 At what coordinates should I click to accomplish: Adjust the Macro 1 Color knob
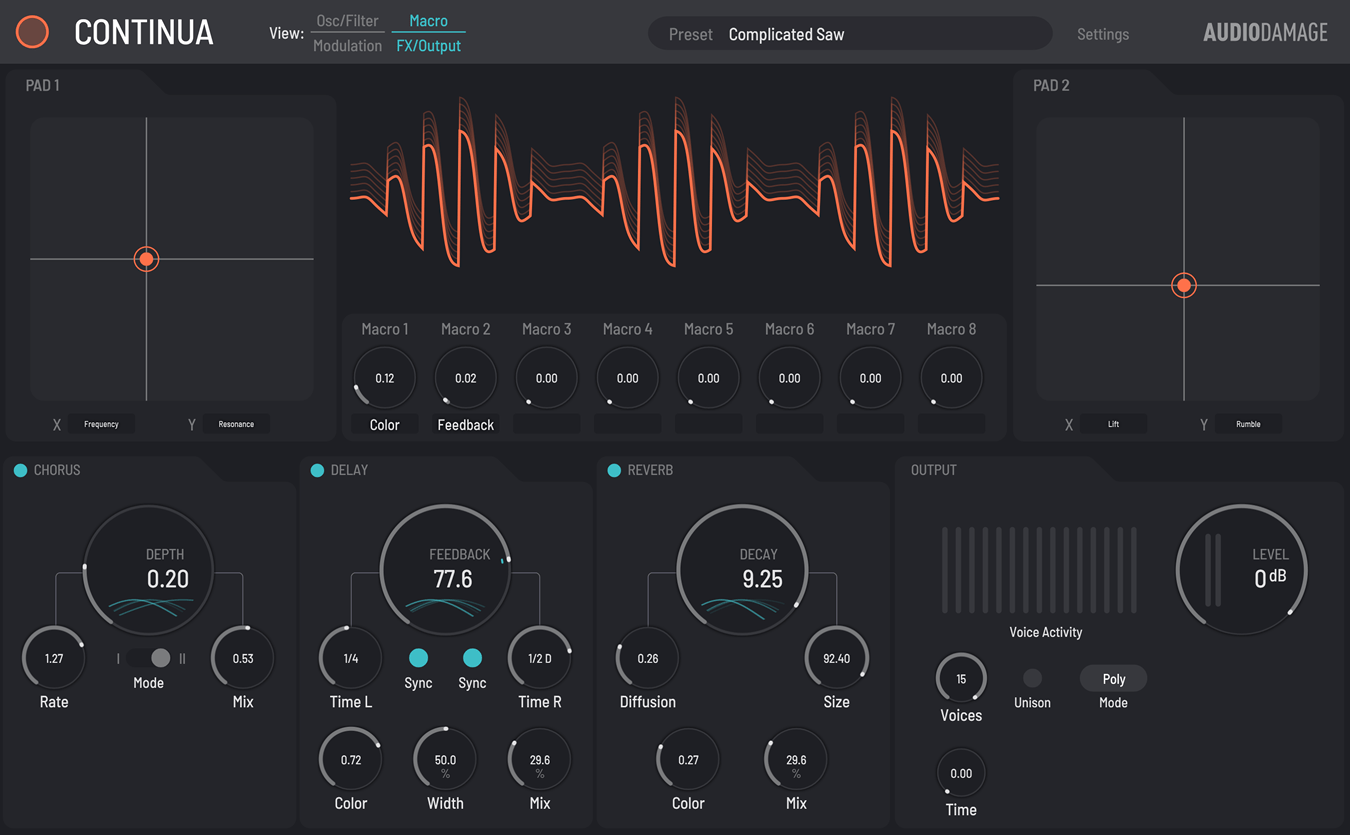coord(384,377)
